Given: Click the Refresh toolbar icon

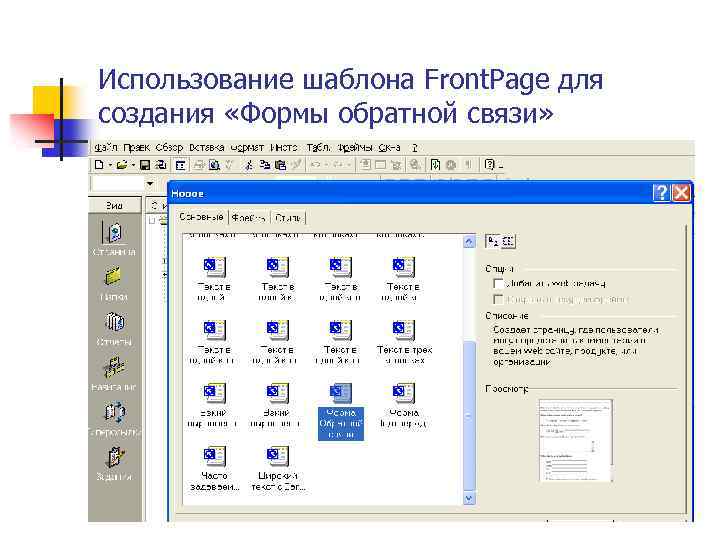Looking at the screenshot, I should [x=435, y=164].
